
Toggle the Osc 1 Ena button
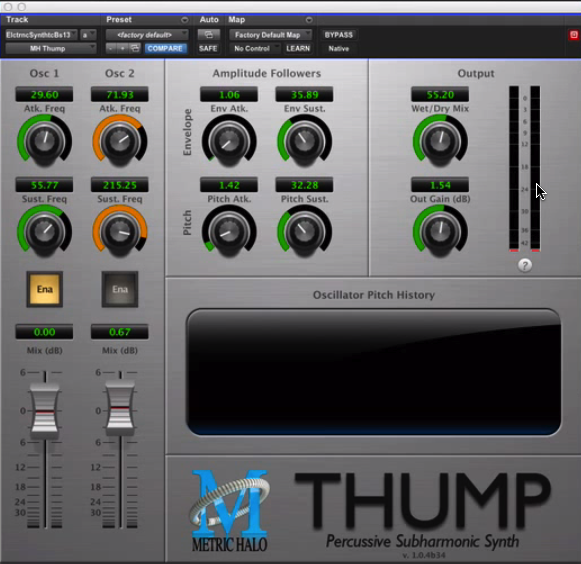coord(44,289)
